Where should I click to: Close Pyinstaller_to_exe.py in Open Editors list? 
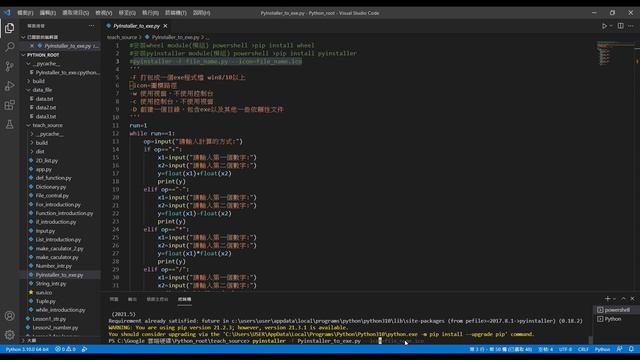32,46
